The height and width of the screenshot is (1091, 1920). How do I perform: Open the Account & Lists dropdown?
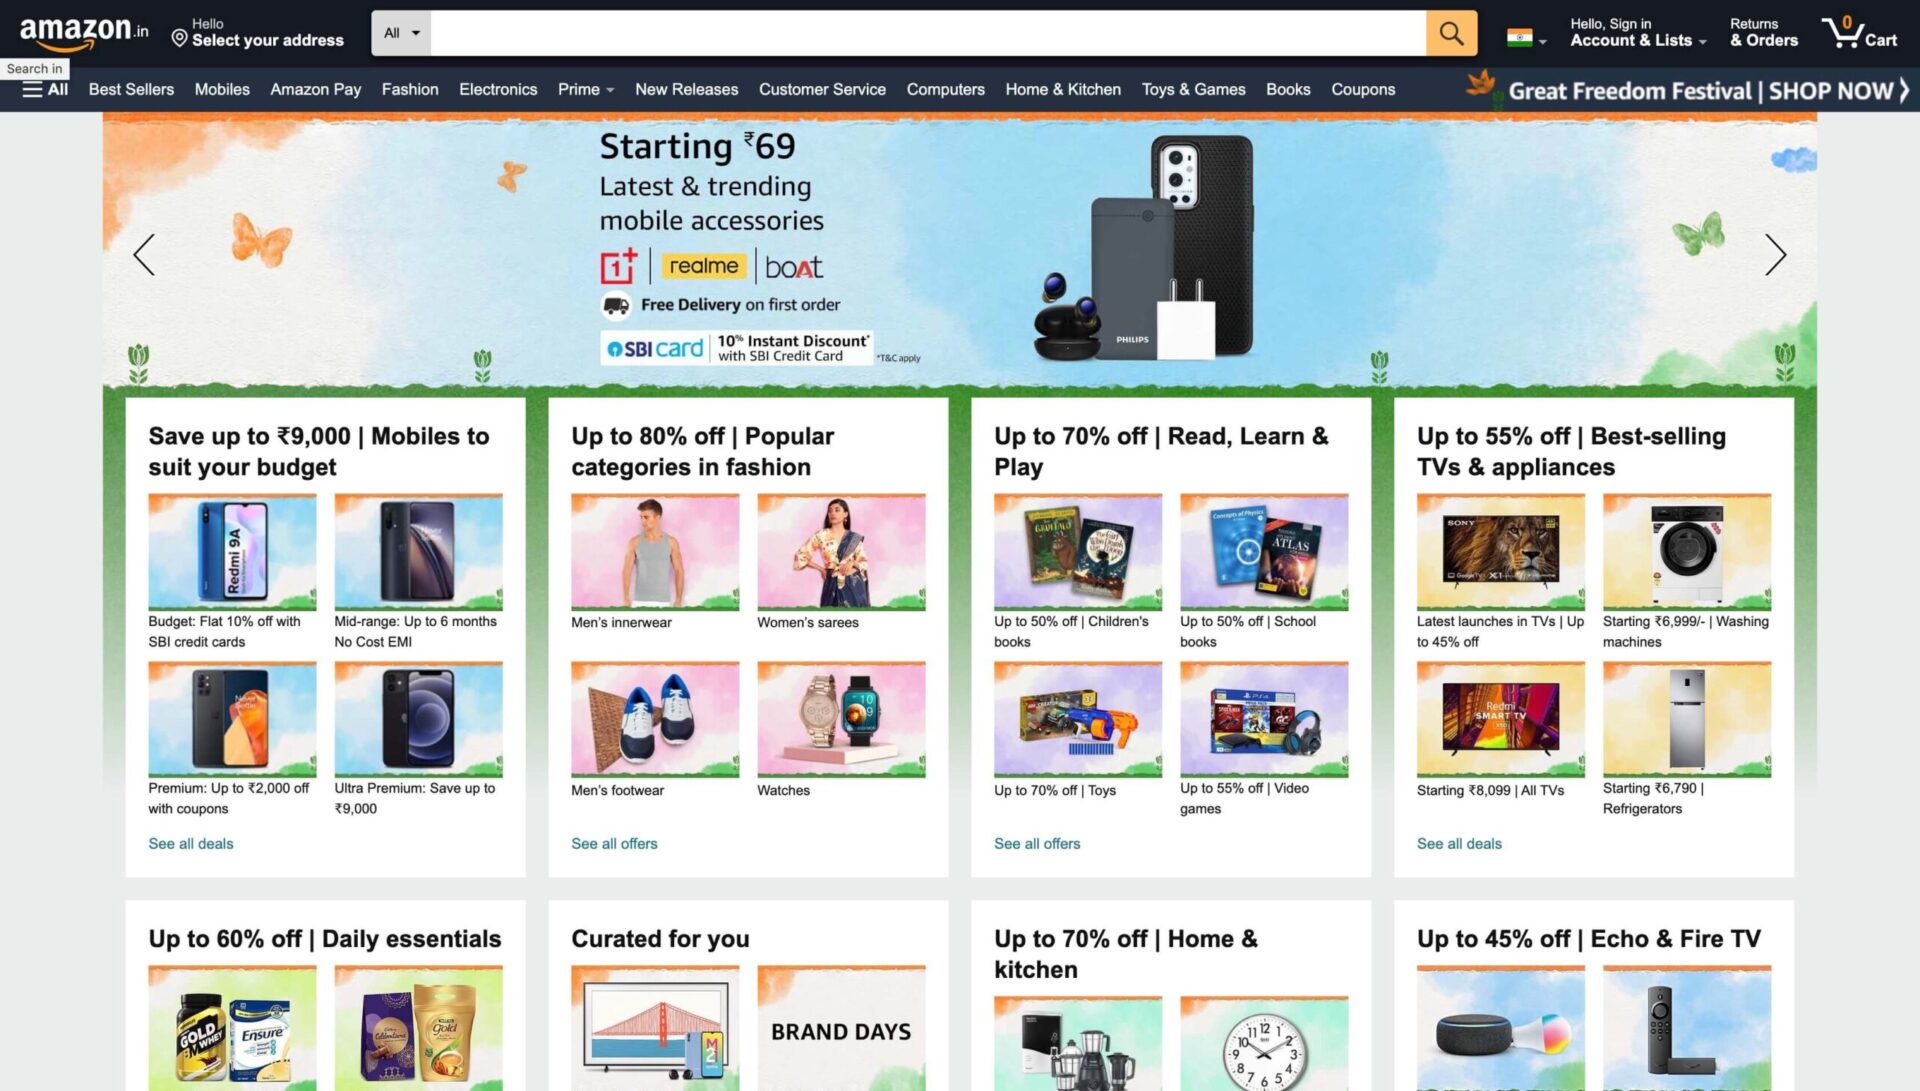[x=1638, y=33]
